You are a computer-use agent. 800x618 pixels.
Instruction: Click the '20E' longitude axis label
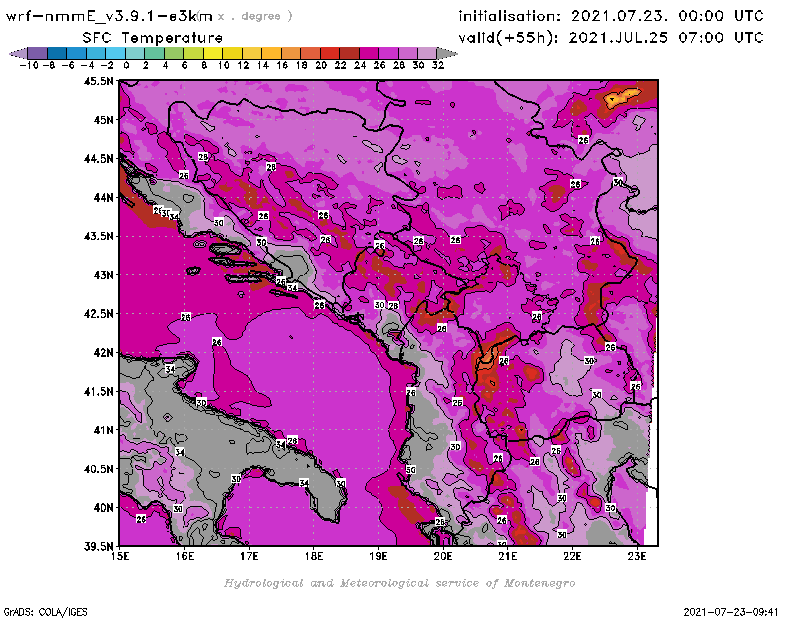tap(443, 556)
